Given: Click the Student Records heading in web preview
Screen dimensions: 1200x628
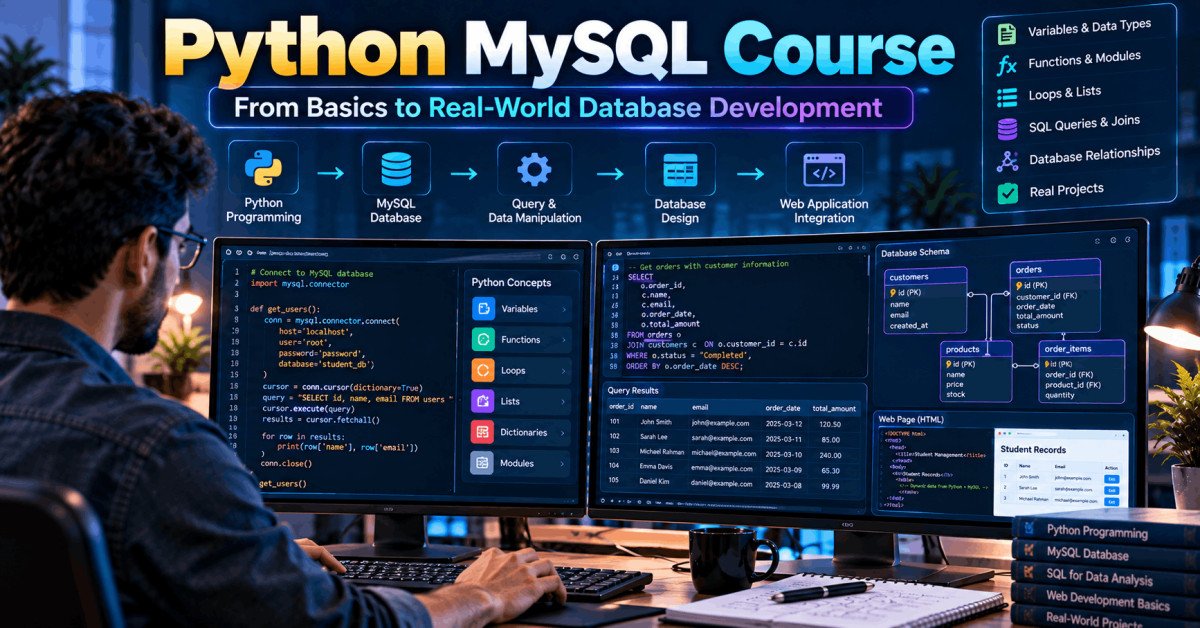Looking at the screenshot, I should [1033, 450].
